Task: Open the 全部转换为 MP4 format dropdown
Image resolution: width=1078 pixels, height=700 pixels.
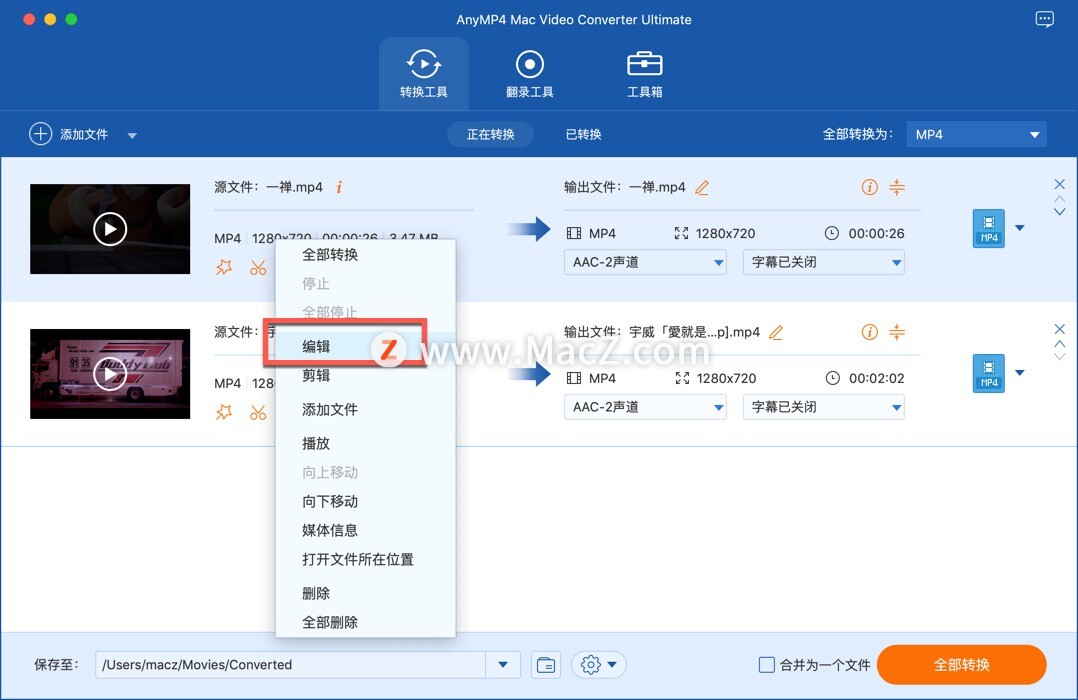Action: 976,135
